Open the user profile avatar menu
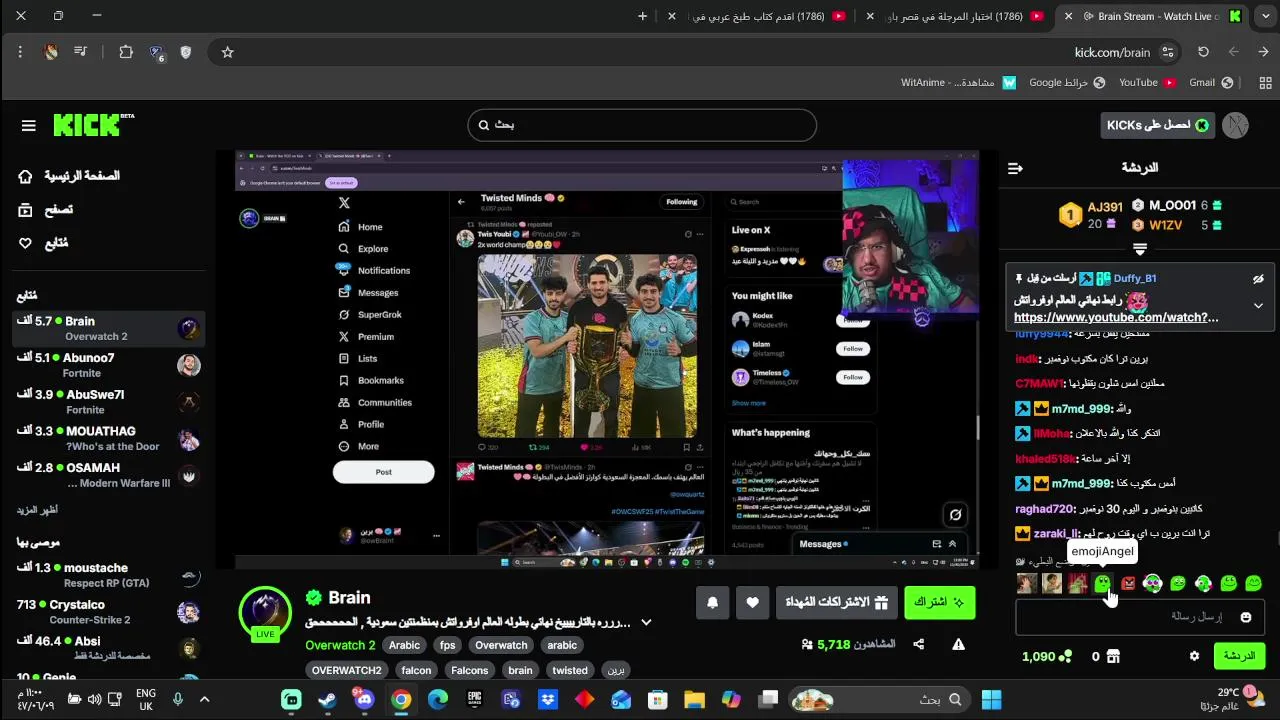This screenshot has height=720, width=1280. tap(1235, 125)
